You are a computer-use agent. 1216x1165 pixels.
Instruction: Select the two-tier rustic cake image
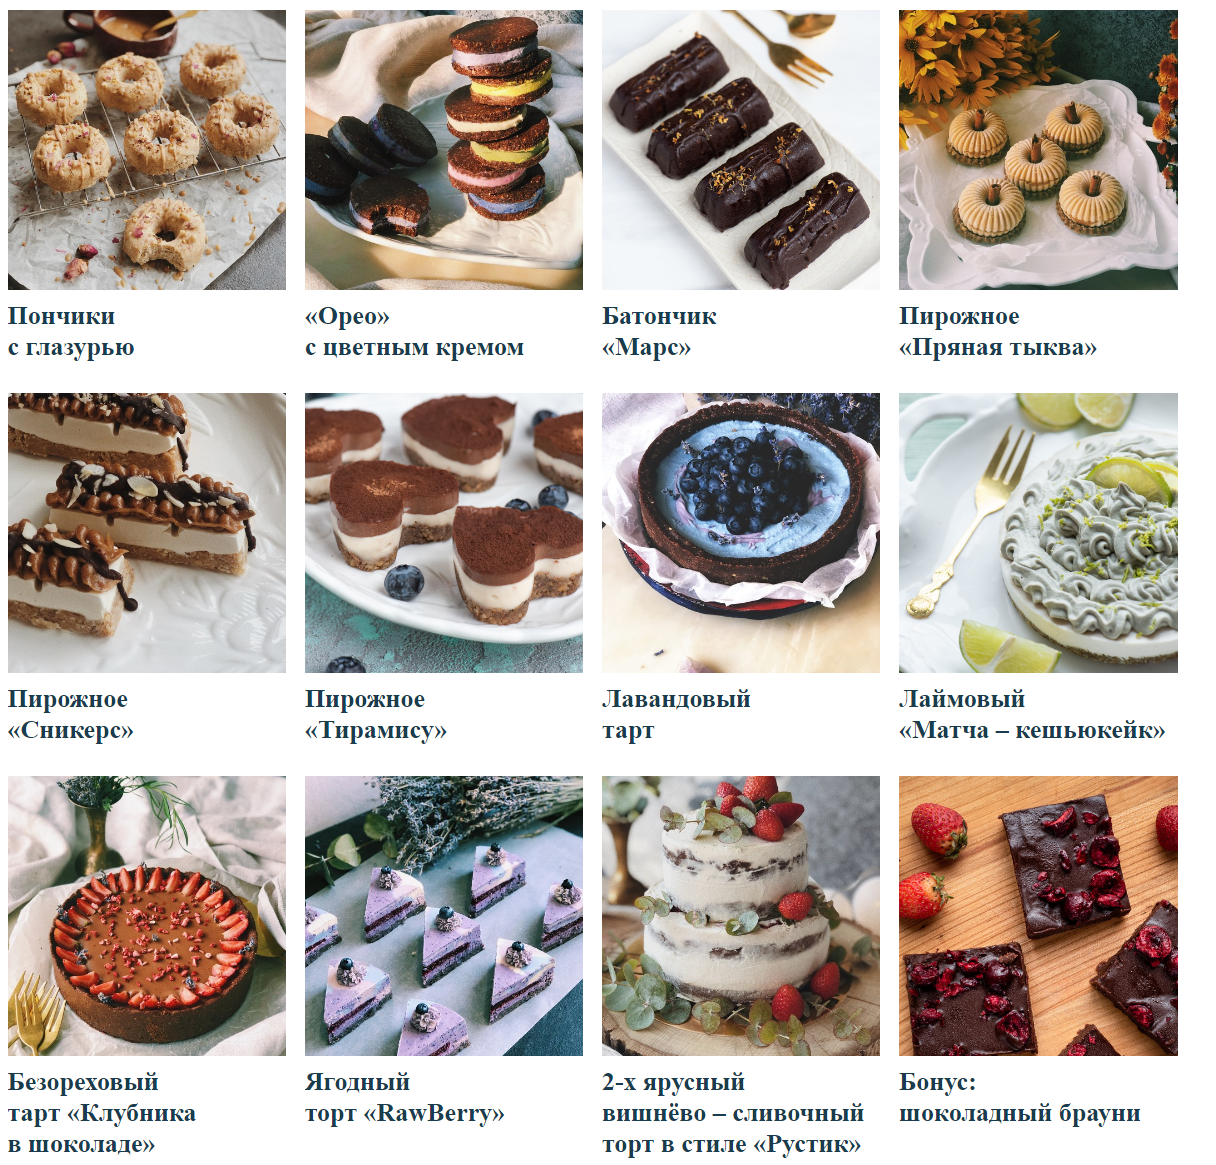741,916
